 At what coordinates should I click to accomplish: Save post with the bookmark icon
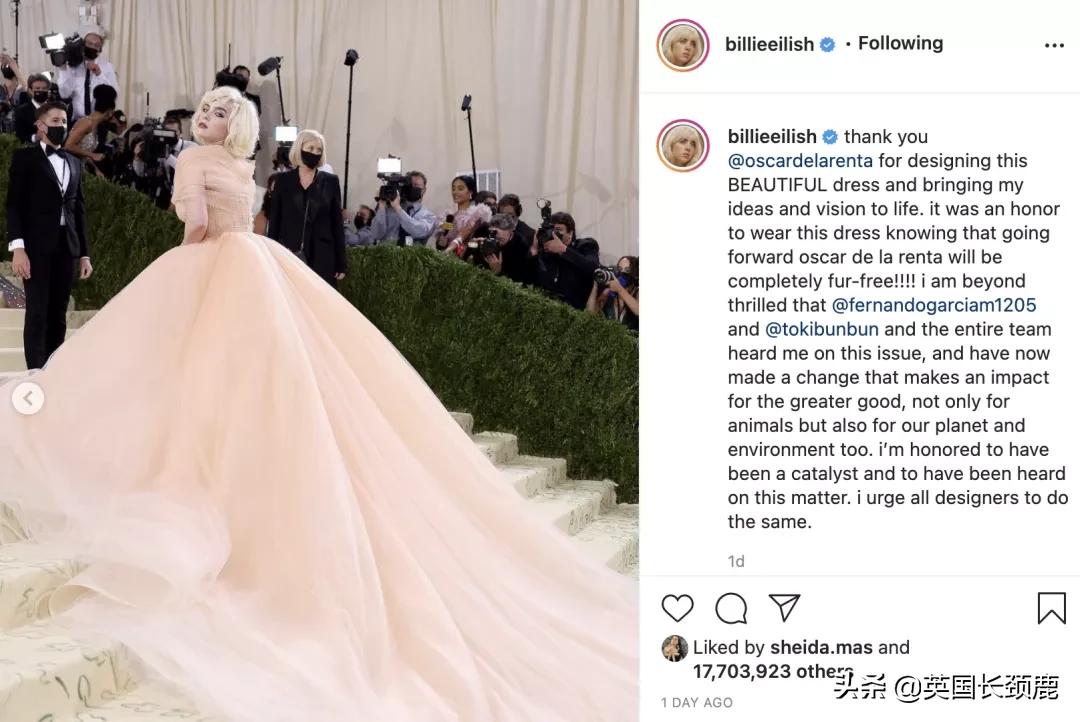click(1051, 608)
